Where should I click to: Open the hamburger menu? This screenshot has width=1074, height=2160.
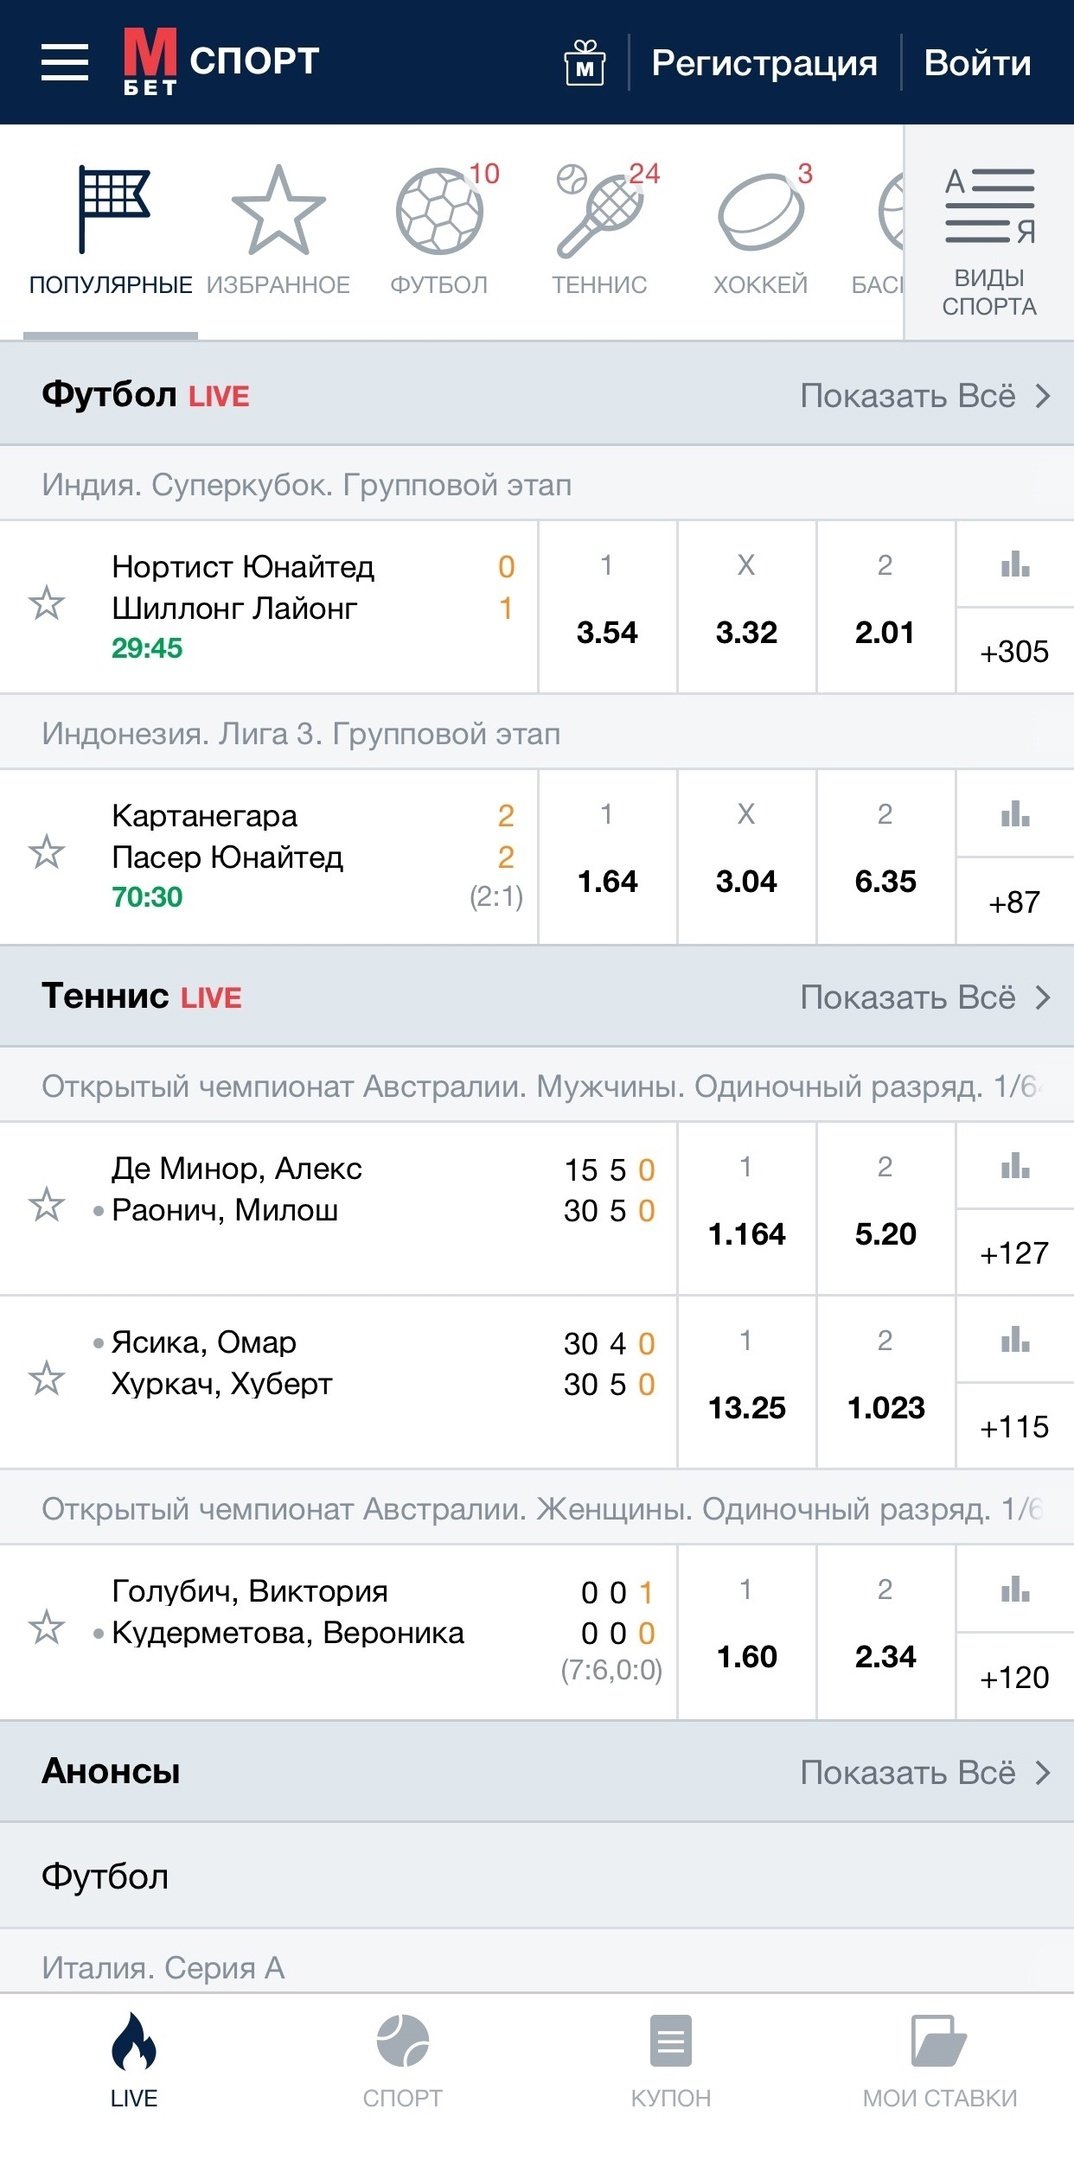coord(65,62)
